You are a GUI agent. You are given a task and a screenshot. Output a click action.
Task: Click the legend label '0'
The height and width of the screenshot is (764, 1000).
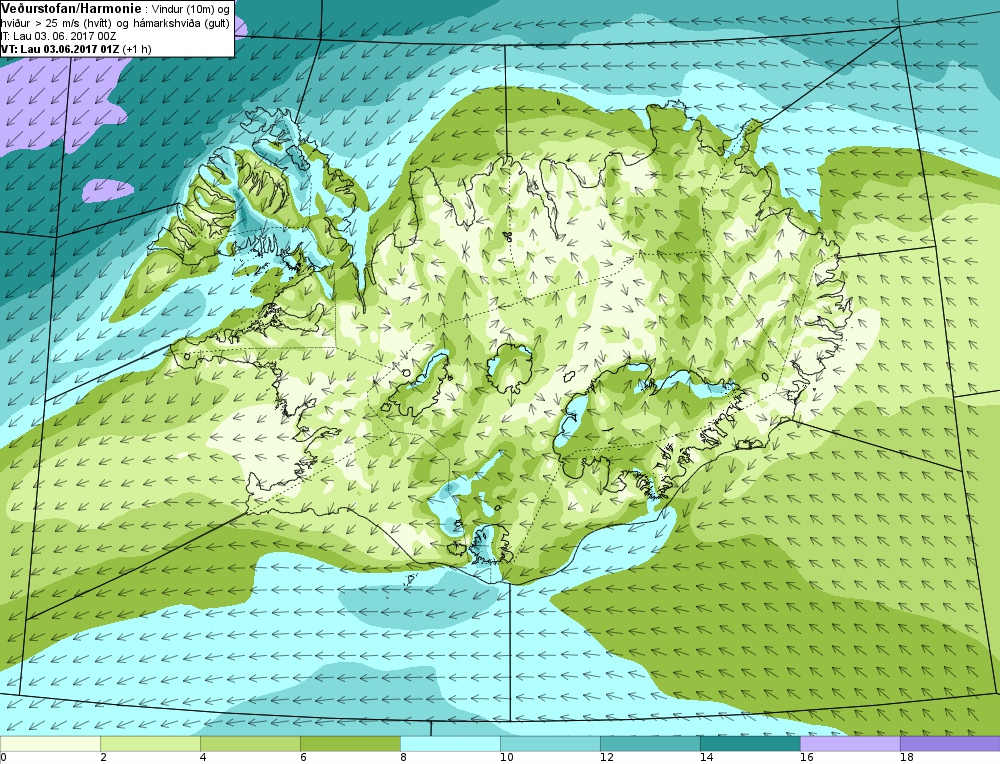click(x=4, y=758)
